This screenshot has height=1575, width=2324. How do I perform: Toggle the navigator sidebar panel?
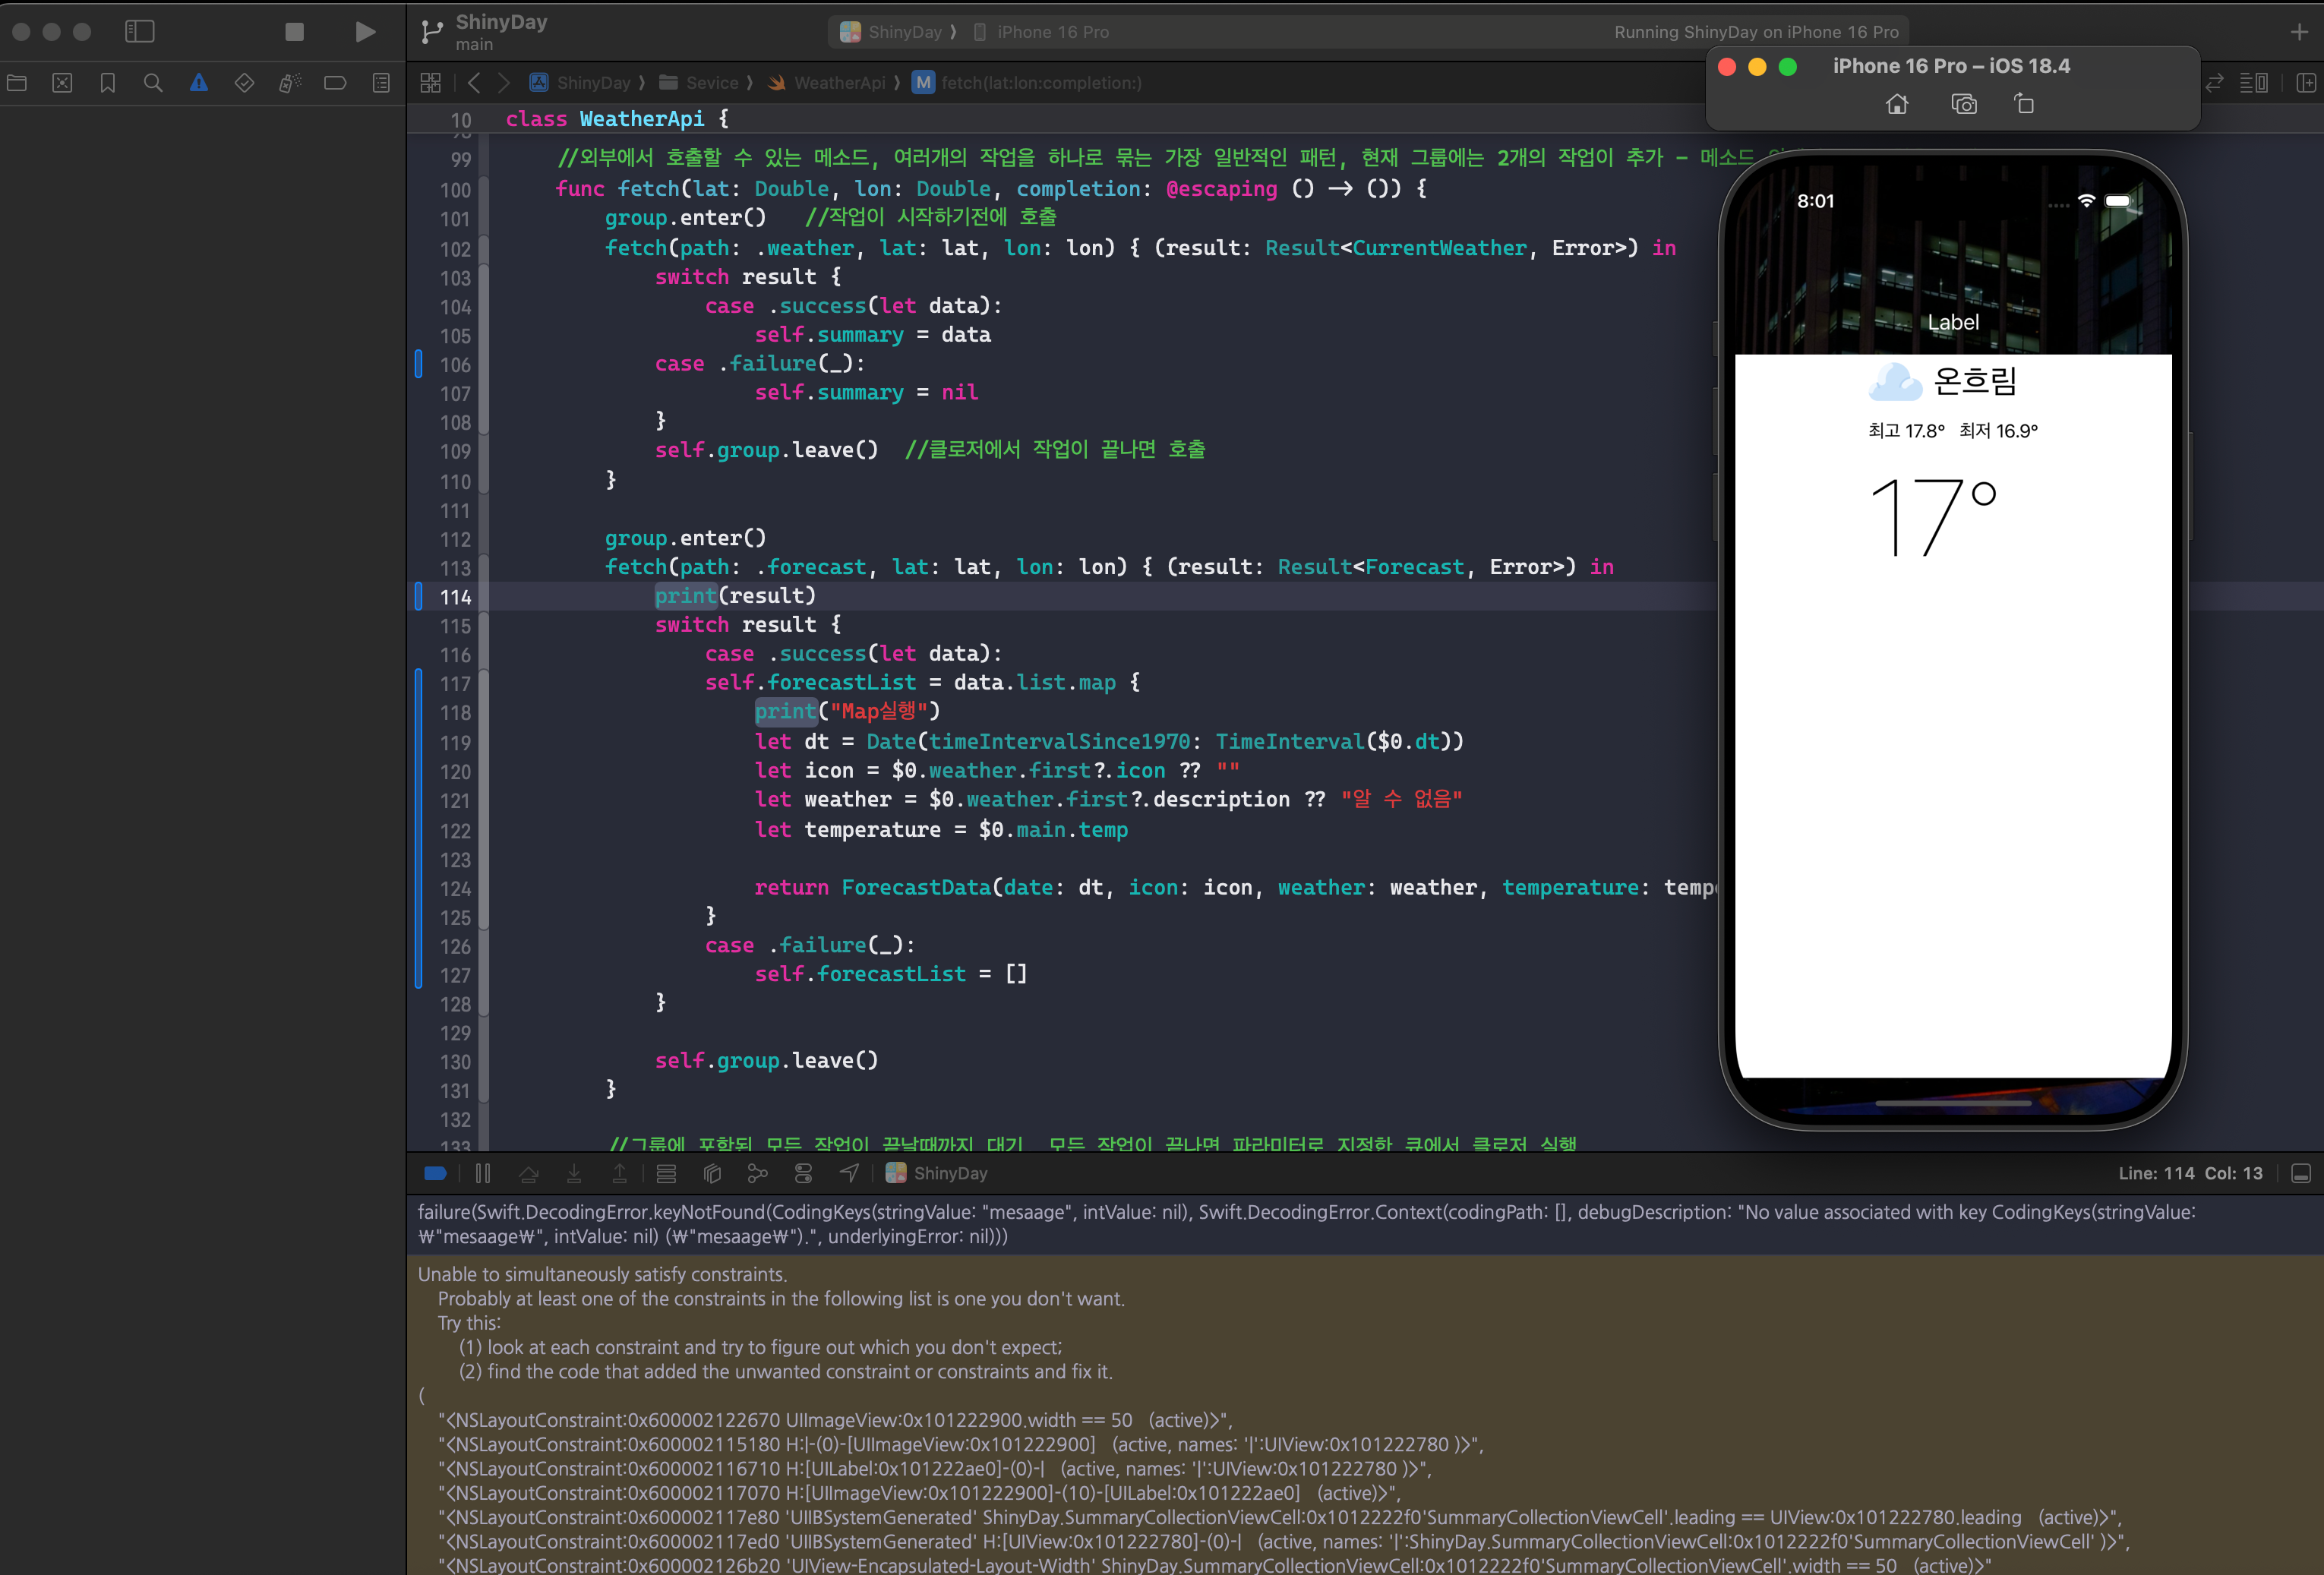[x=139, y=32]
